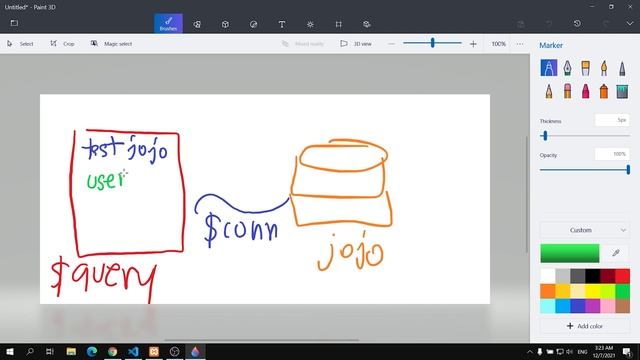Screen dimensions: 640x360
Task: Choose the Magic select tool
Action: coord(111,44)
